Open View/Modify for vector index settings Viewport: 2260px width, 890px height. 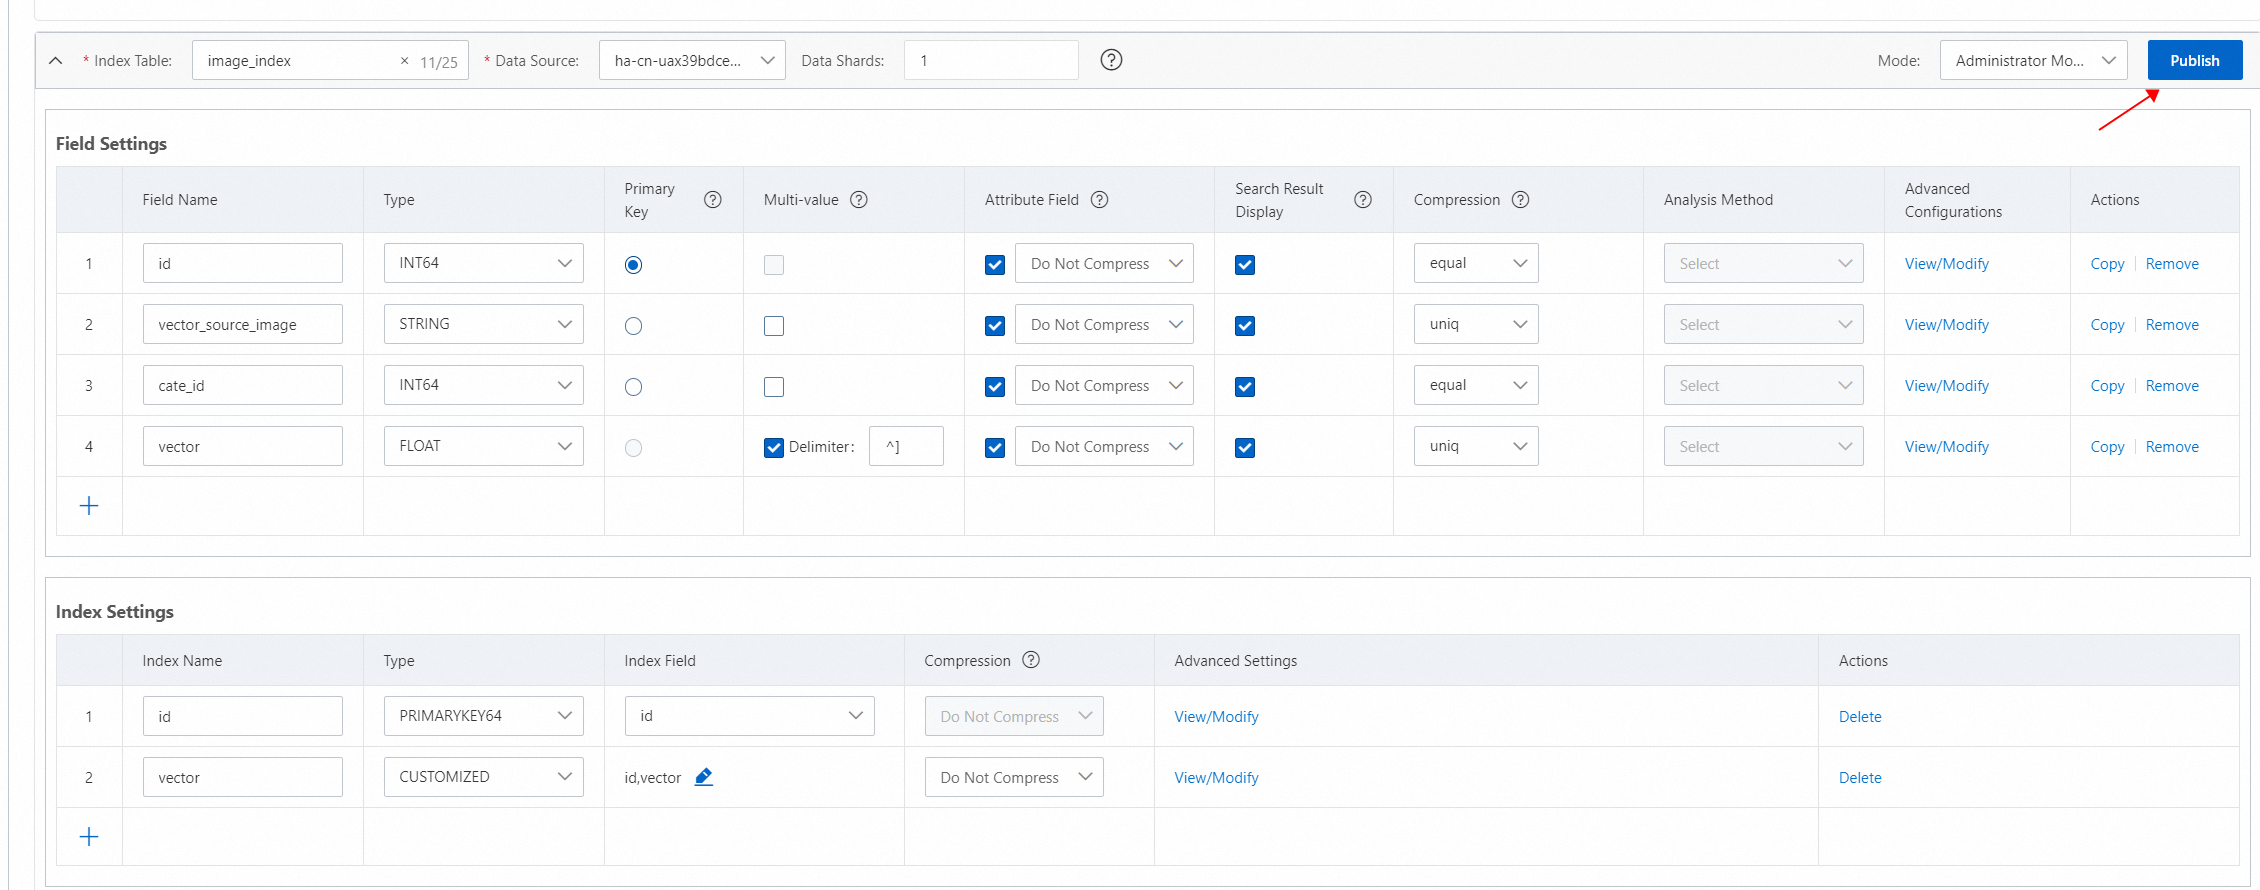pos(1216,778)
